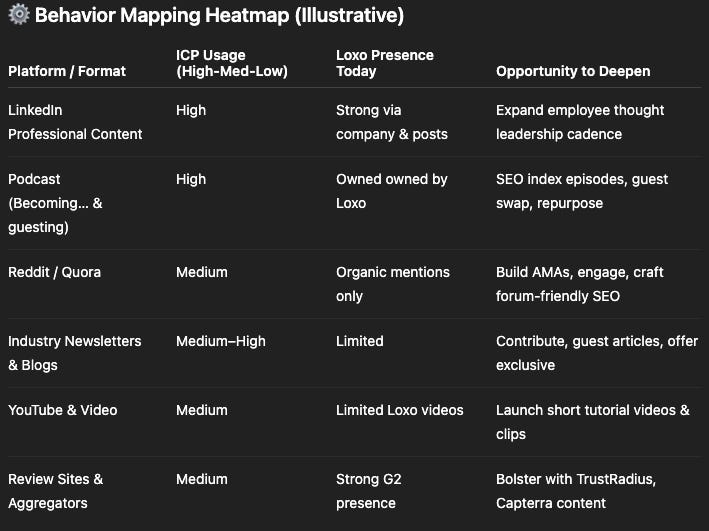Image resolution: width=709 pixels, height=531 pixels.
Task: Click the 'Opportunity to Deepen' column header
Action: coord(573,71)
